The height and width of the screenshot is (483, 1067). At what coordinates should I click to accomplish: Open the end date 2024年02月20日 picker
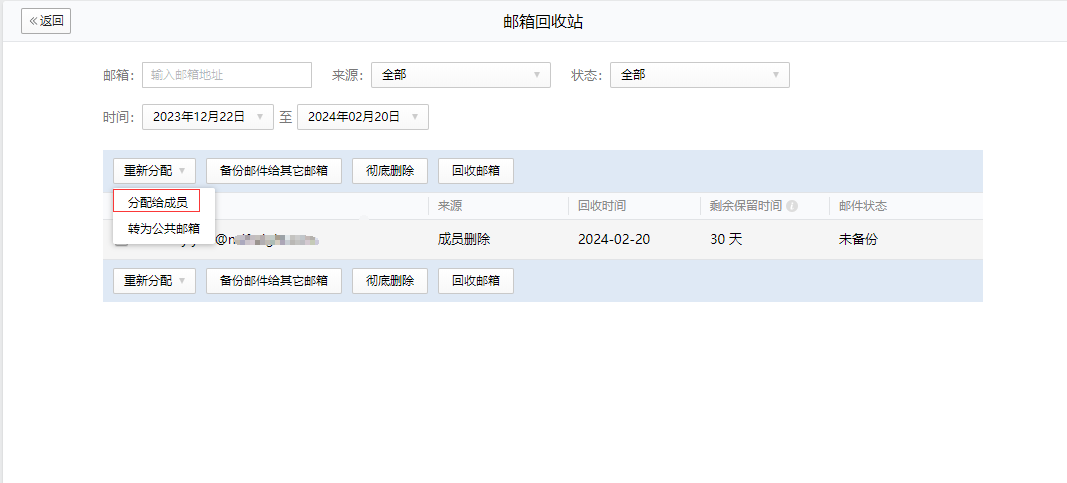click(363, 117)
